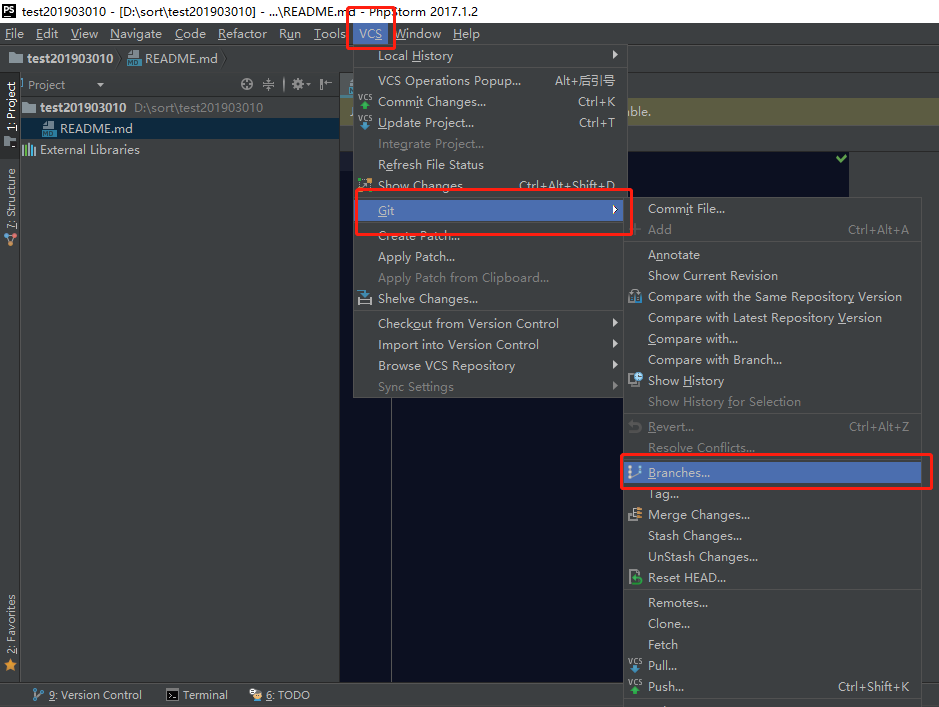Click the hide Project panel icon
This screenshot has height=707, width=939.
click(325, 84)
